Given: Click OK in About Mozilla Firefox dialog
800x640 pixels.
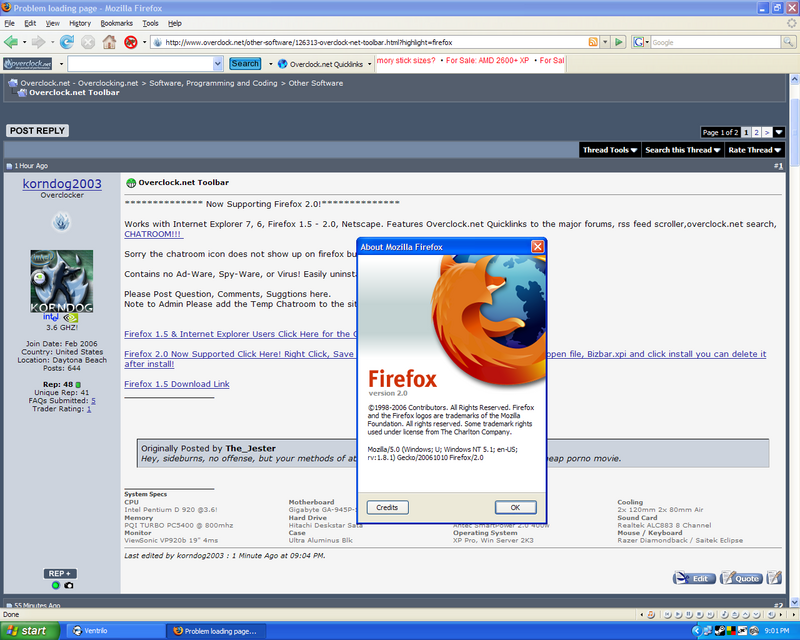Looking at the screenshot, I should coord(515,507).
